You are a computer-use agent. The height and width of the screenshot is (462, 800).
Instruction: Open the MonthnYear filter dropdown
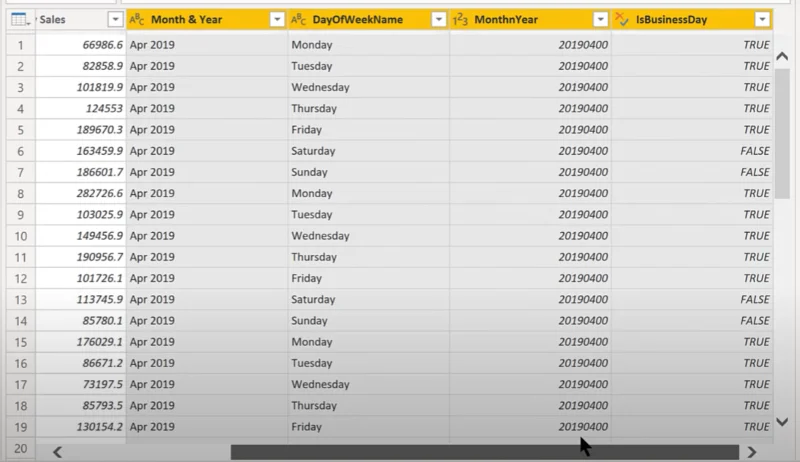601,19
